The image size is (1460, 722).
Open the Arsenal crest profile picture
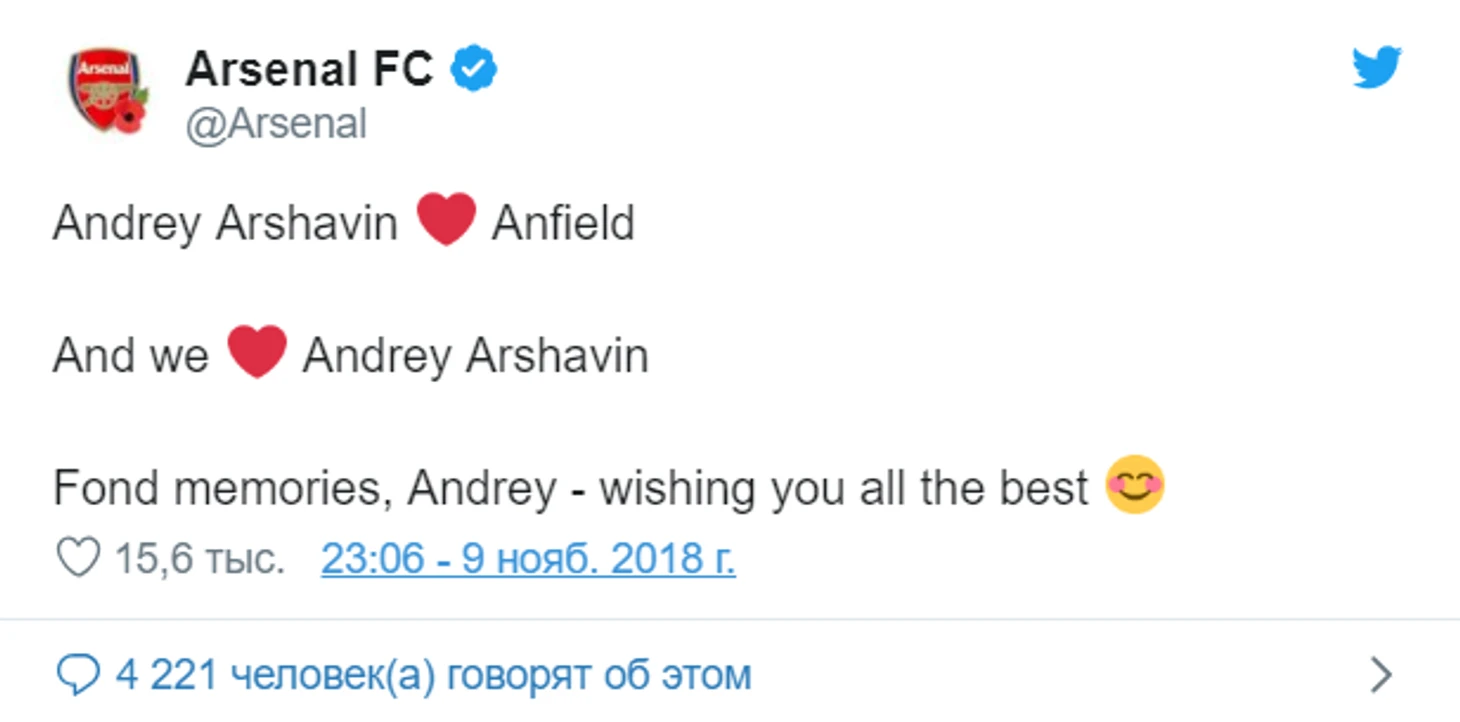tap(106, 90)
